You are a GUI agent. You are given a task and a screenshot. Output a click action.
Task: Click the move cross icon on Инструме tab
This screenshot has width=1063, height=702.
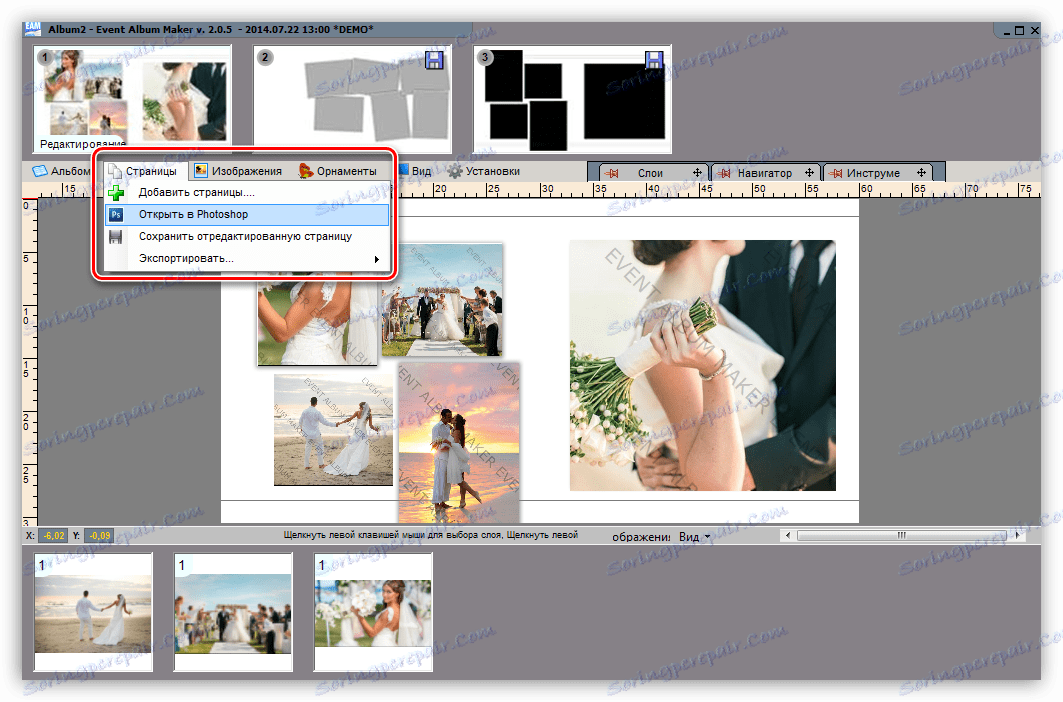click(x=921, y=173)
